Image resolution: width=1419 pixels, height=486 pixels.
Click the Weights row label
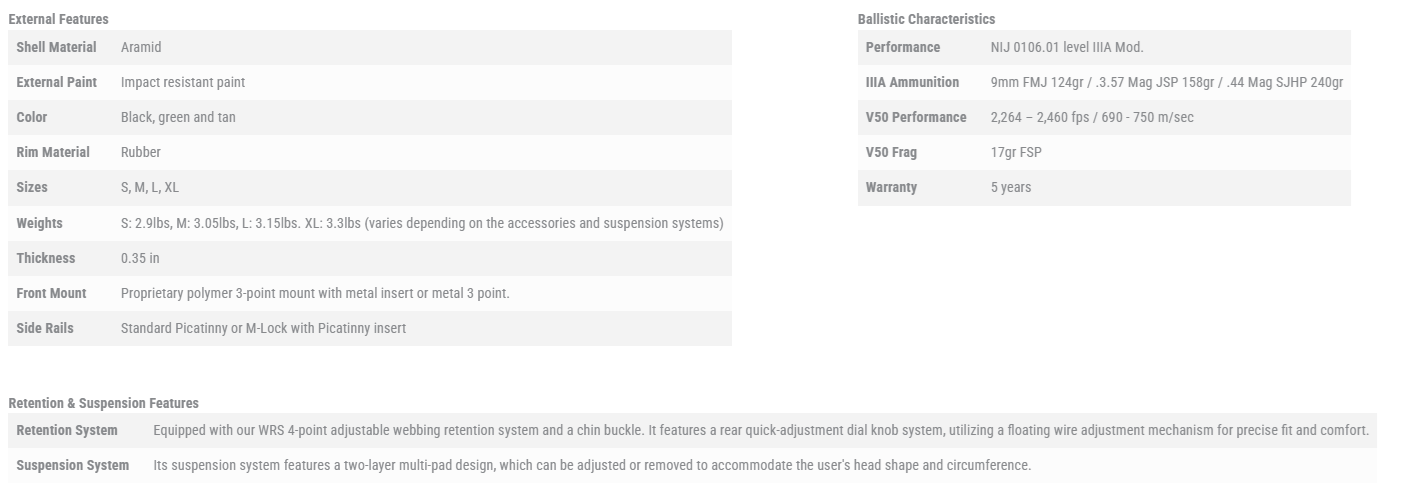click(39, 223)
